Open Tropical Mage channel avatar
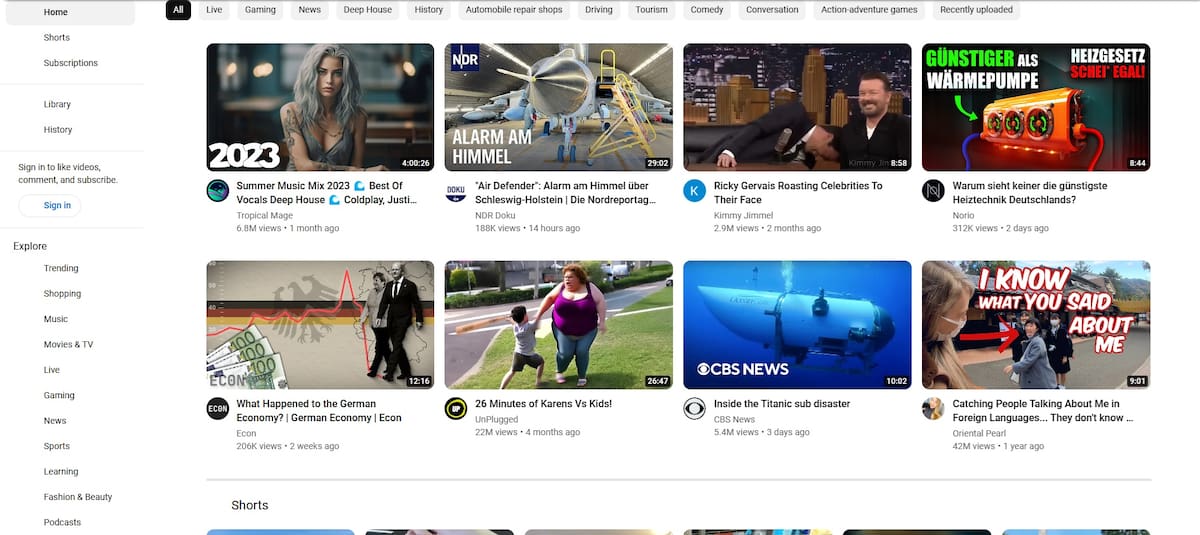 click(x=218, y=191)
